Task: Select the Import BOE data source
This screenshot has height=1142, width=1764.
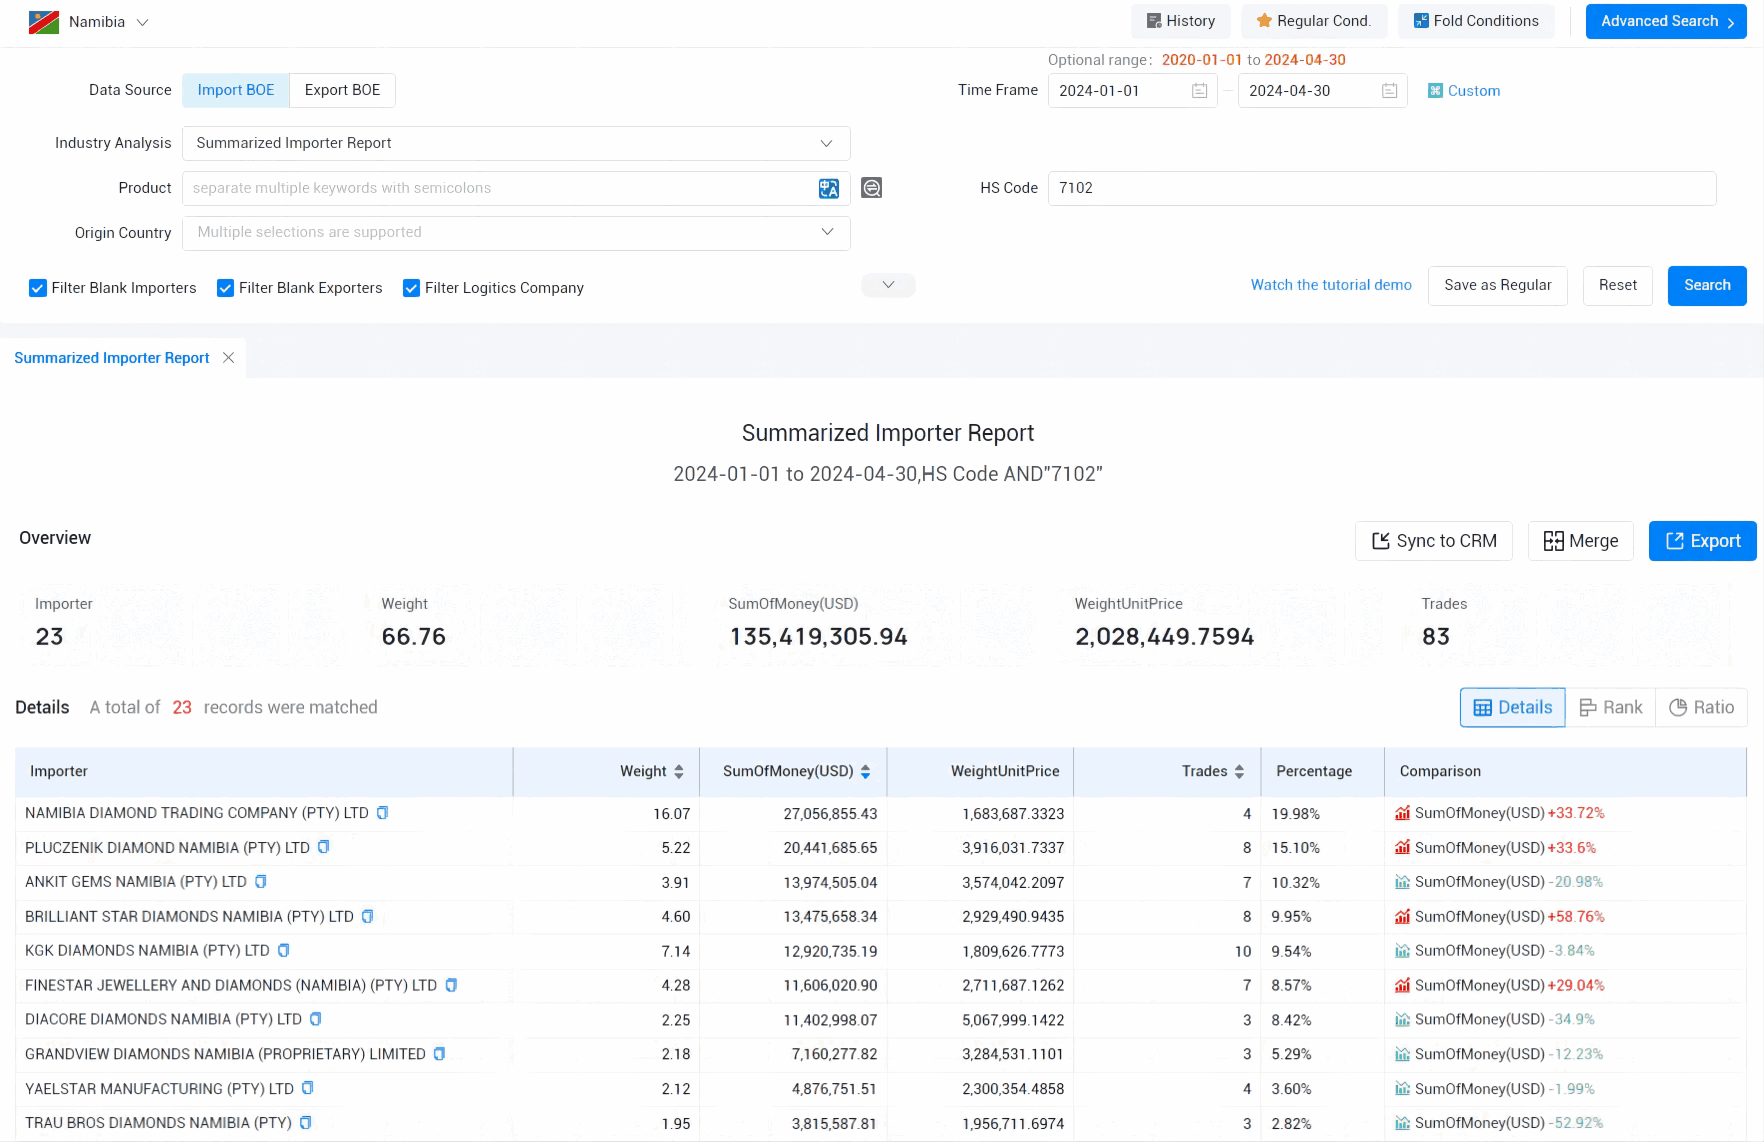Action: coord(236,90)
